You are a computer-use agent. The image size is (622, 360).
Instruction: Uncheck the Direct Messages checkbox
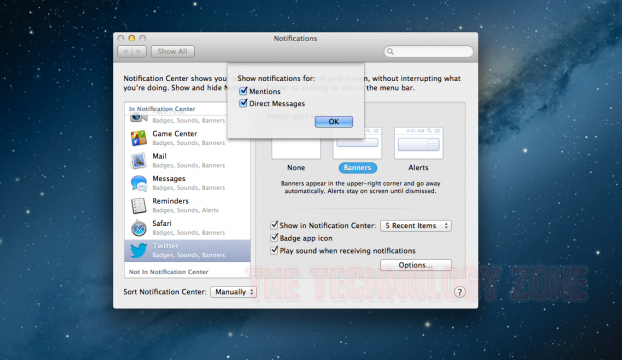pyautogui.click(x=244, y=103)
